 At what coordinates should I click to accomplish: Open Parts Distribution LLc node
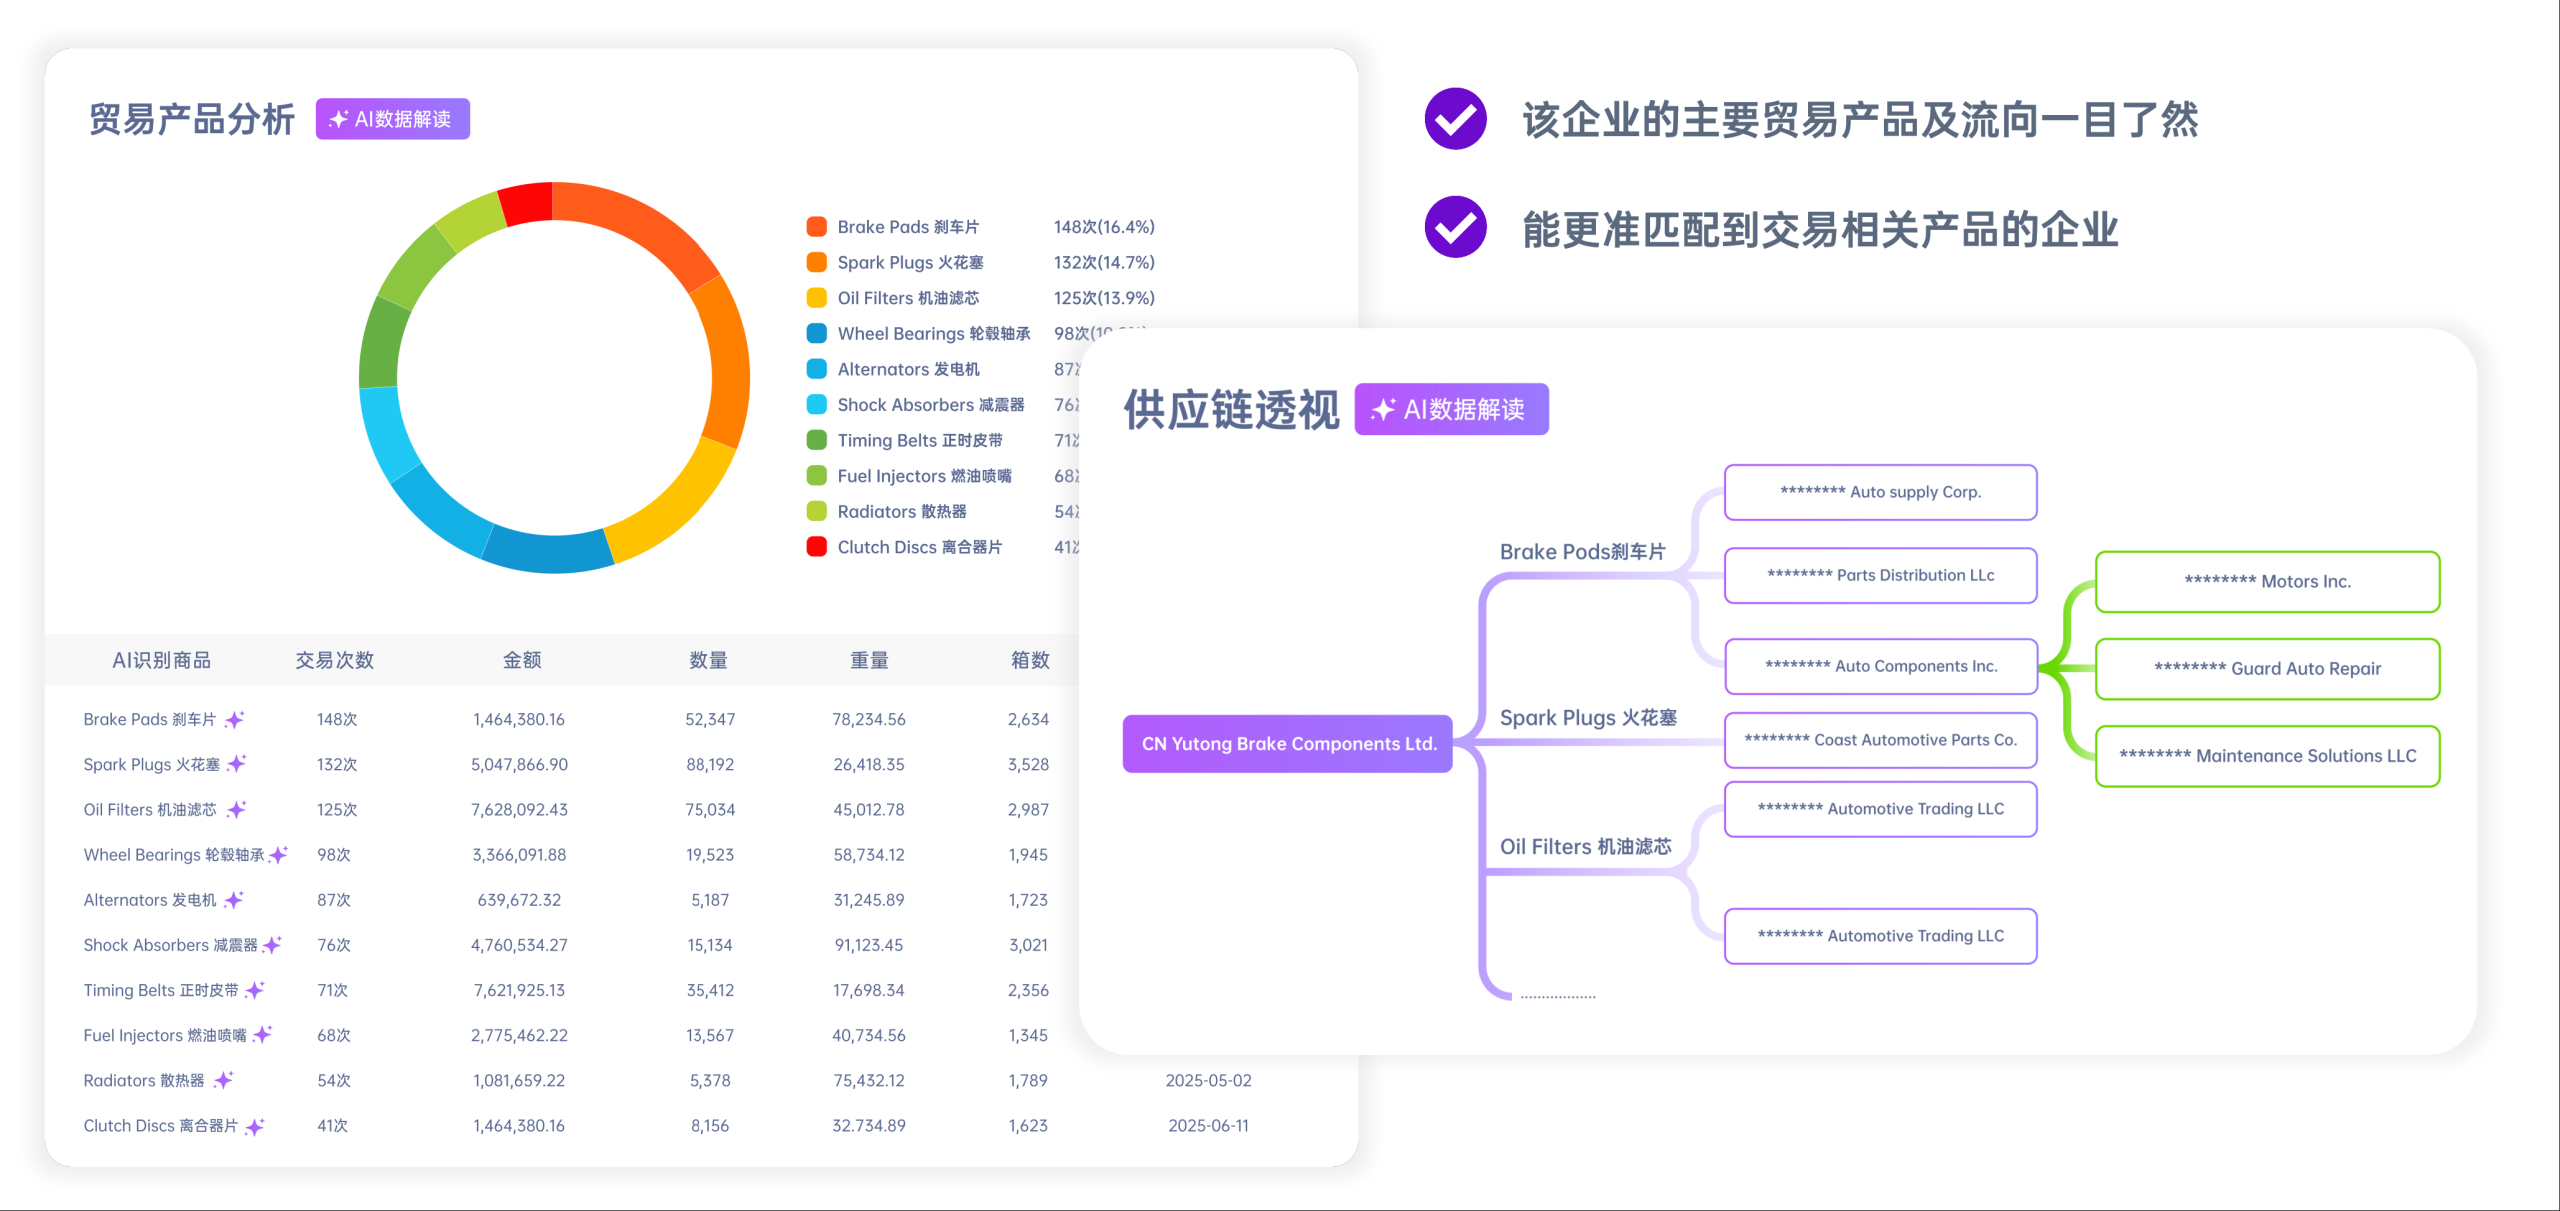pos(1881,575)
